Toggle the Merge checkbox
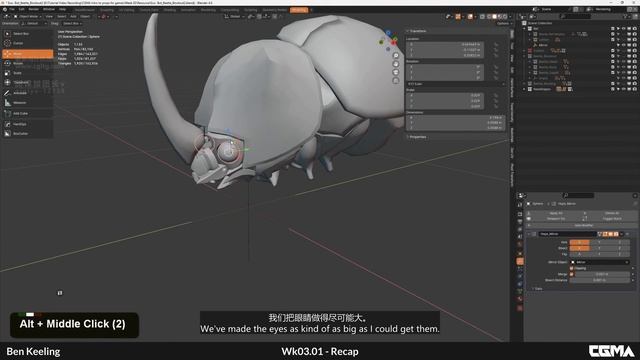This screenshot has width=640, height=360. point(571,274)
